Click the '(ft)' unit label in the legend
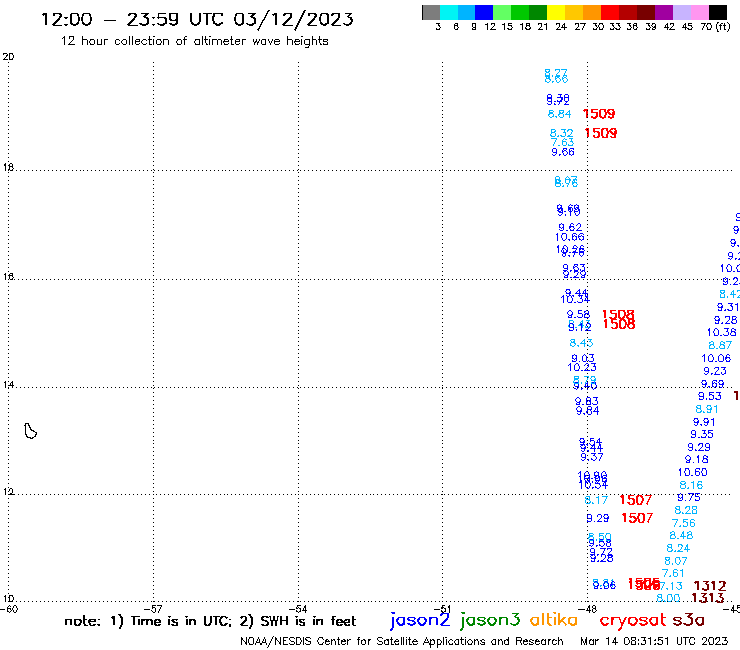 pyautogui.click(x=723, y=26)
